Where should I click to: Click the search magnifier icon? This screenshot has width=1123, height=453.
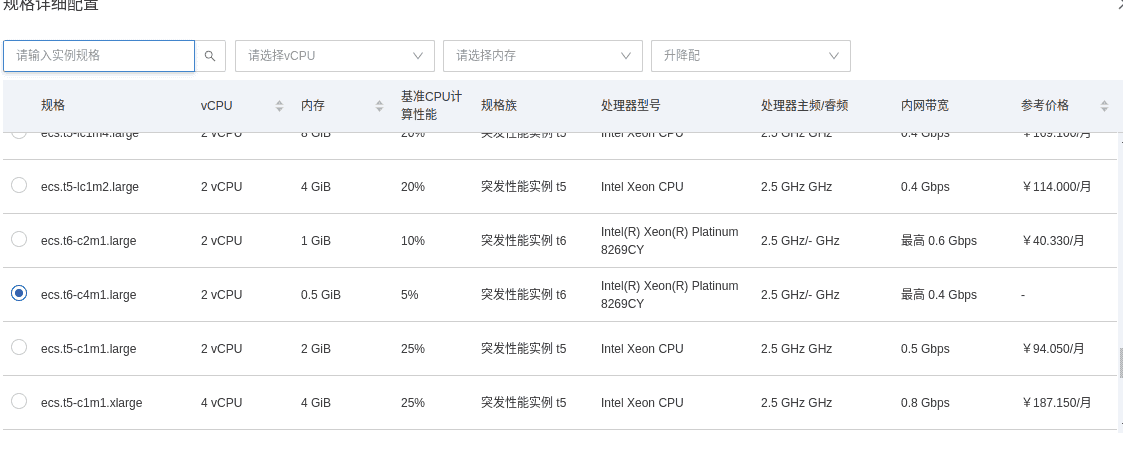pos(210,56)
